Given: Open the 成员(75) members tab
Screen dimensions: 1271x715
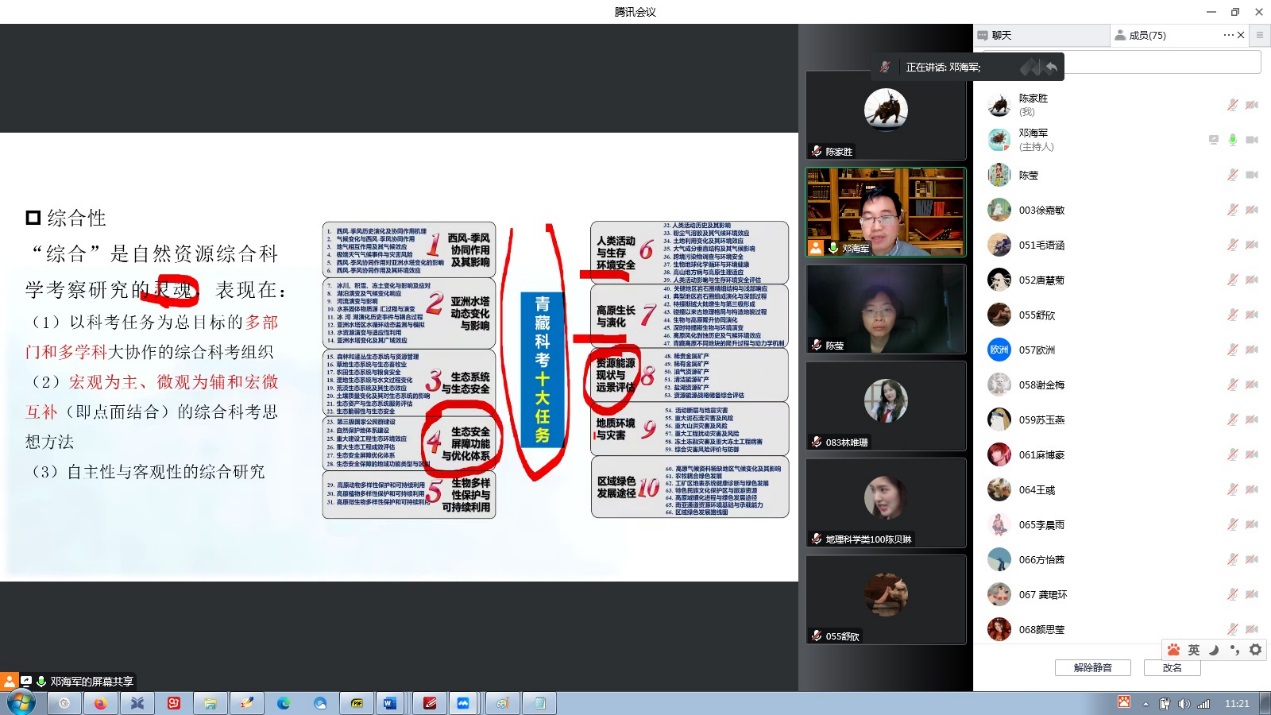Looking at the screenshot, I should click(1140, 35).
